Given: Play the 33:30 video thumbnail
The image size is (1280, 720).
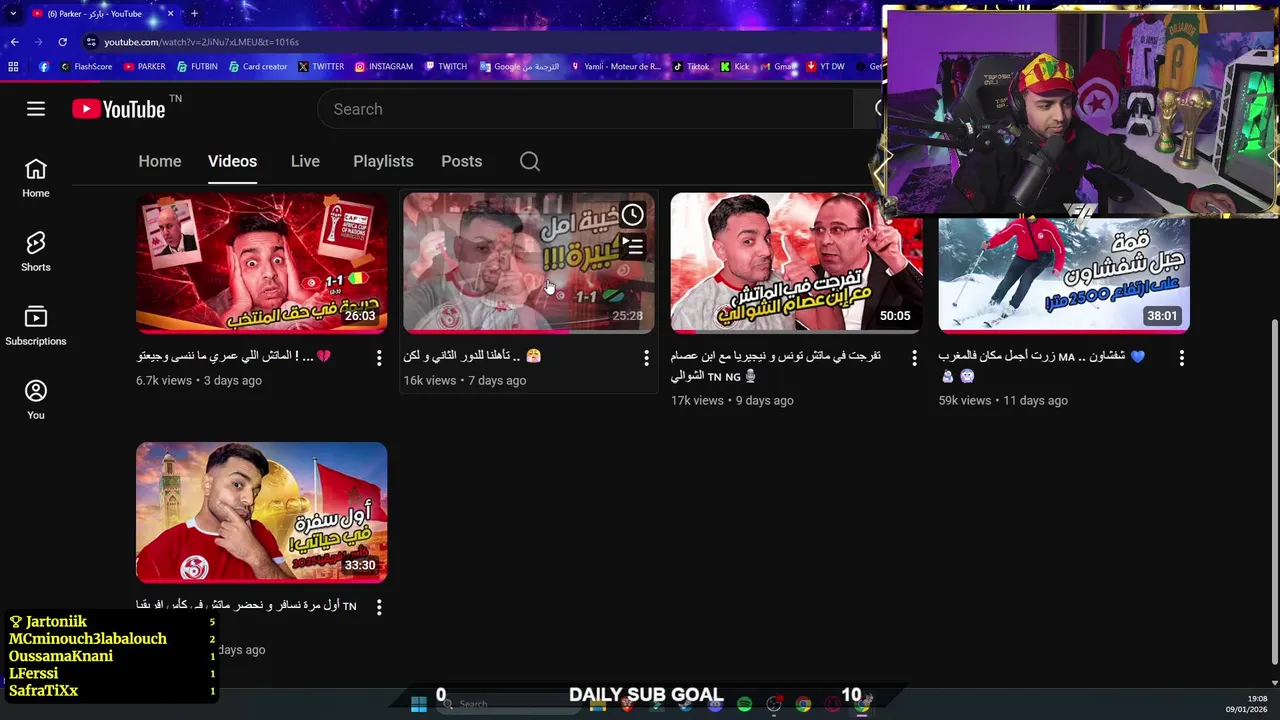Looking at the screenshot, I should [x=261, y=512].
